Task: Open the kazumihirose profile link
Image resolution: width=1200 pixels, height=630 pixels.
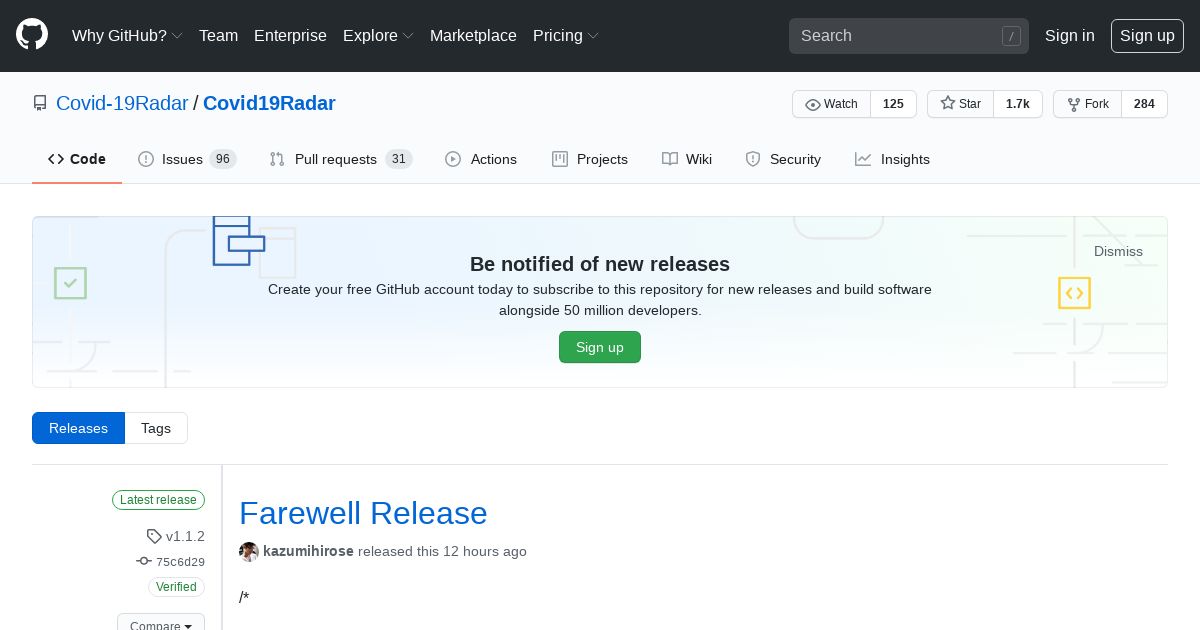Action: pyautogui.click(x=308, y=551)
